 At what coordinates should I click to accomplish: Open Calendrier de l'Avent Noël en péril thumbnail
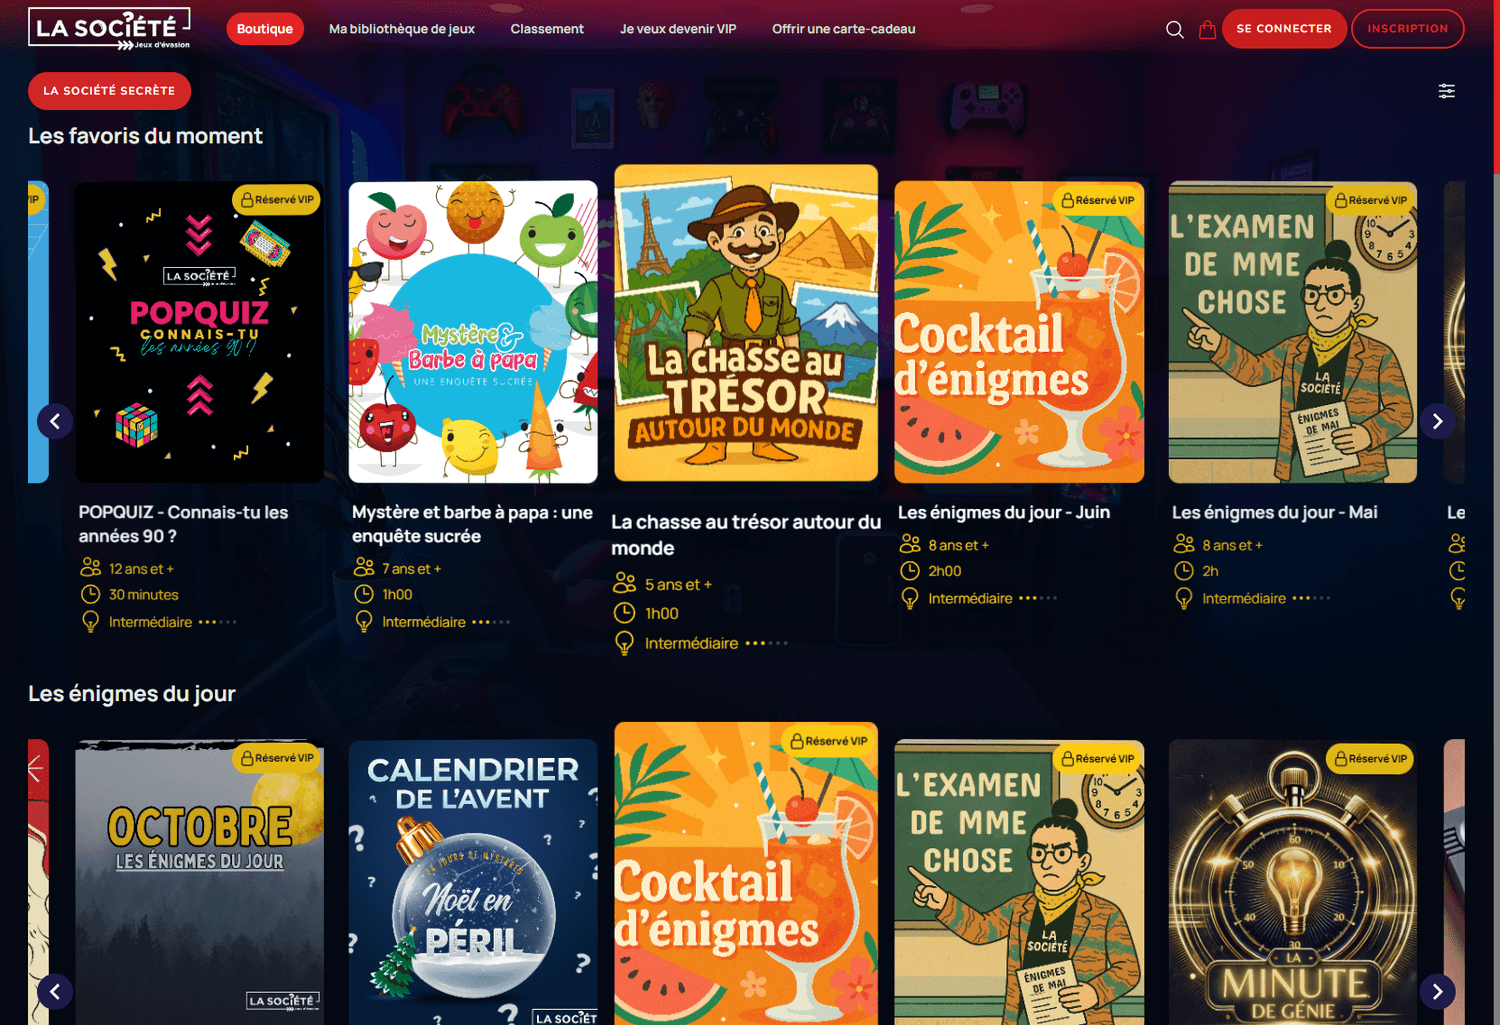pos(473,882)
